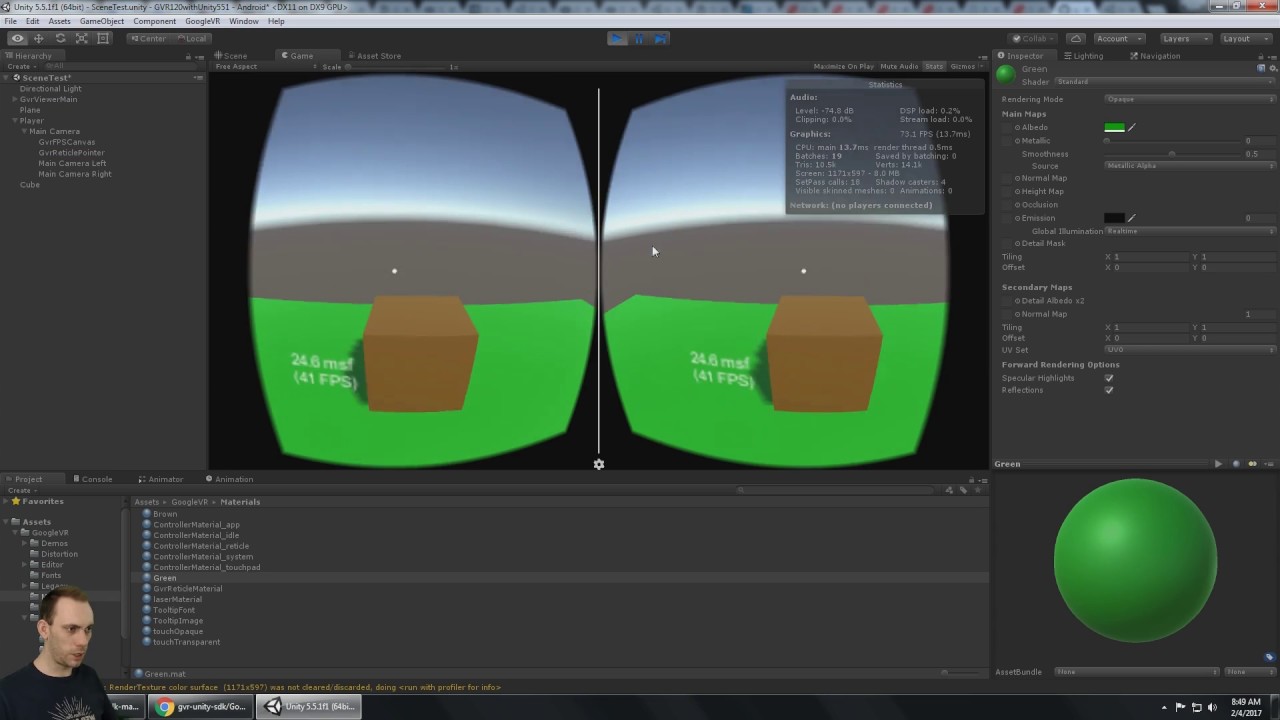The image size is (1280, 720).
Task: Select the Rotate tool
Action: tap(59, 37)
